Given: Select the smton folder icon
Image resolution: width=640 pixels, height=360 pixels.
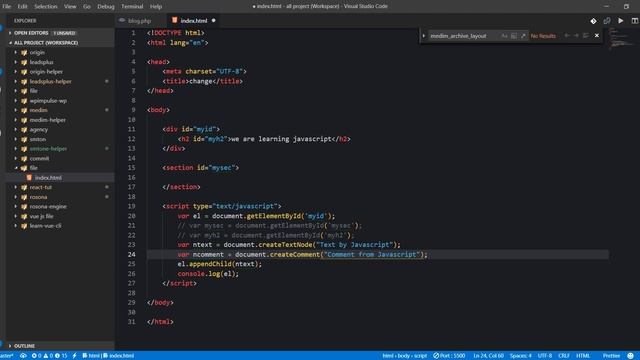Looking at the screenshot, I should pyautogui.click(x=24, y=139).
